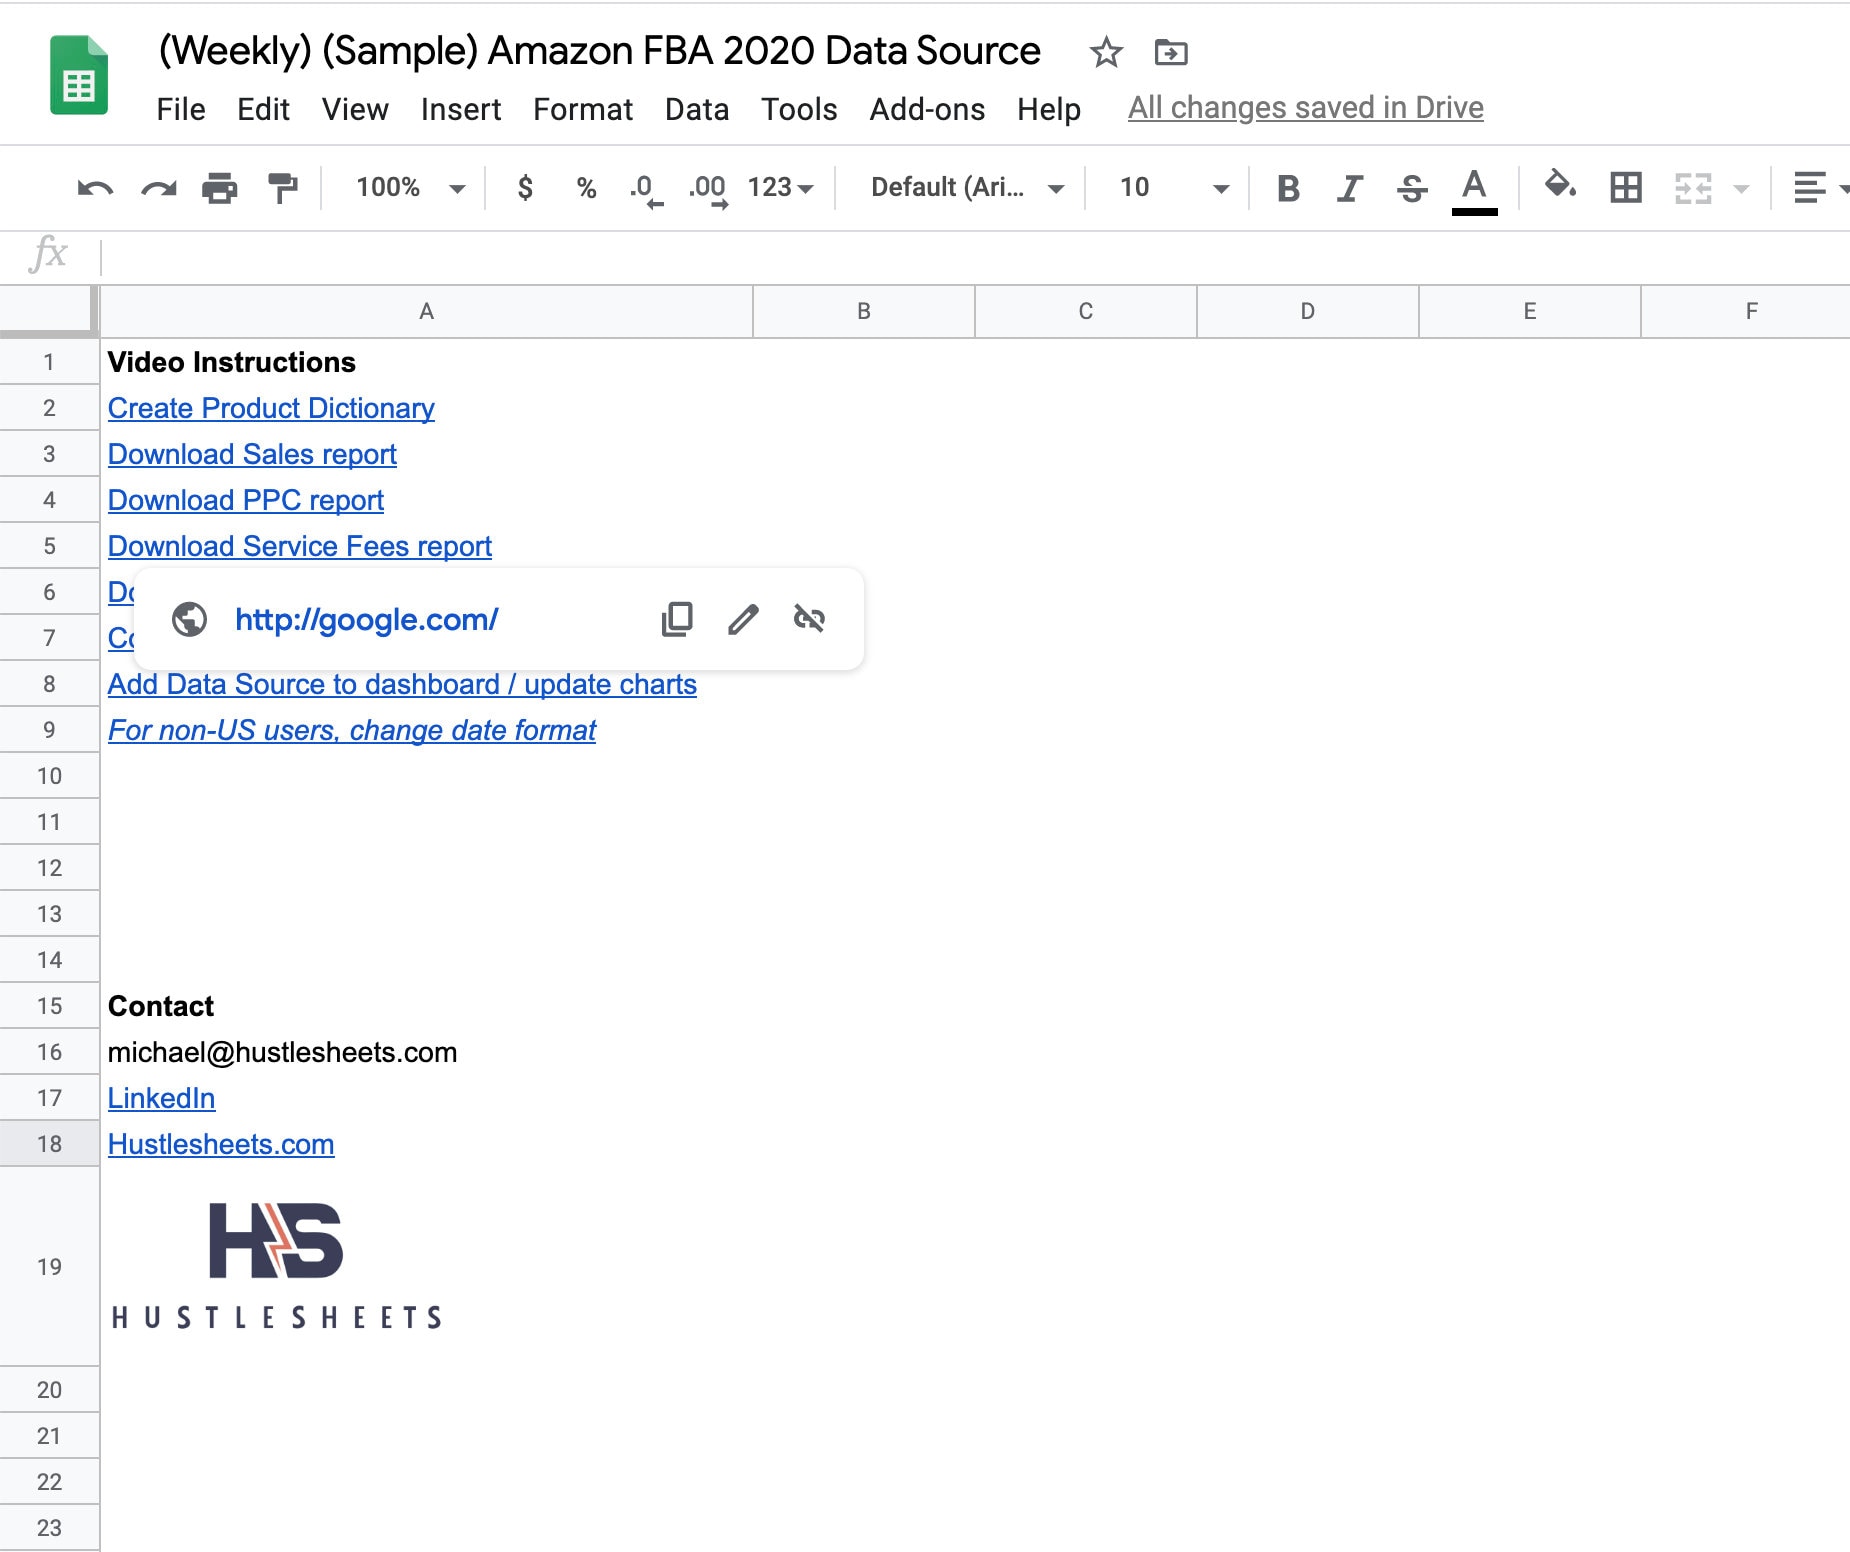The width and height of the screenshot is (1850, 1552).
Task: Click the move to folder icon
Action: 1171,52
